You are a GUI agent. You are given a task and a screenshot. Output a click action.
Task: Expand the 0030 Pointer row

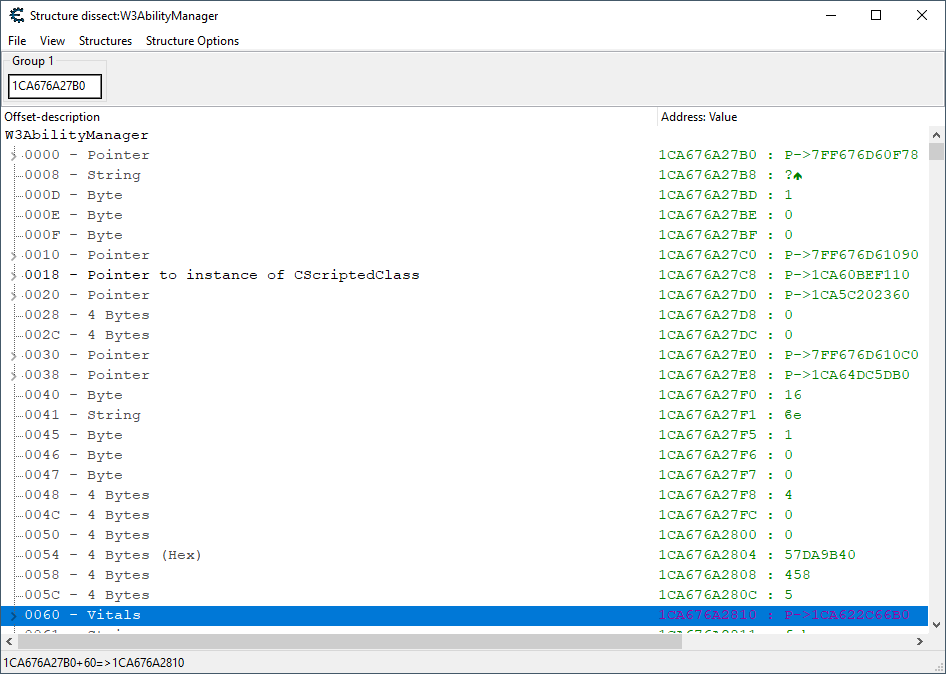pyautogui.click(x=14, y=355)
